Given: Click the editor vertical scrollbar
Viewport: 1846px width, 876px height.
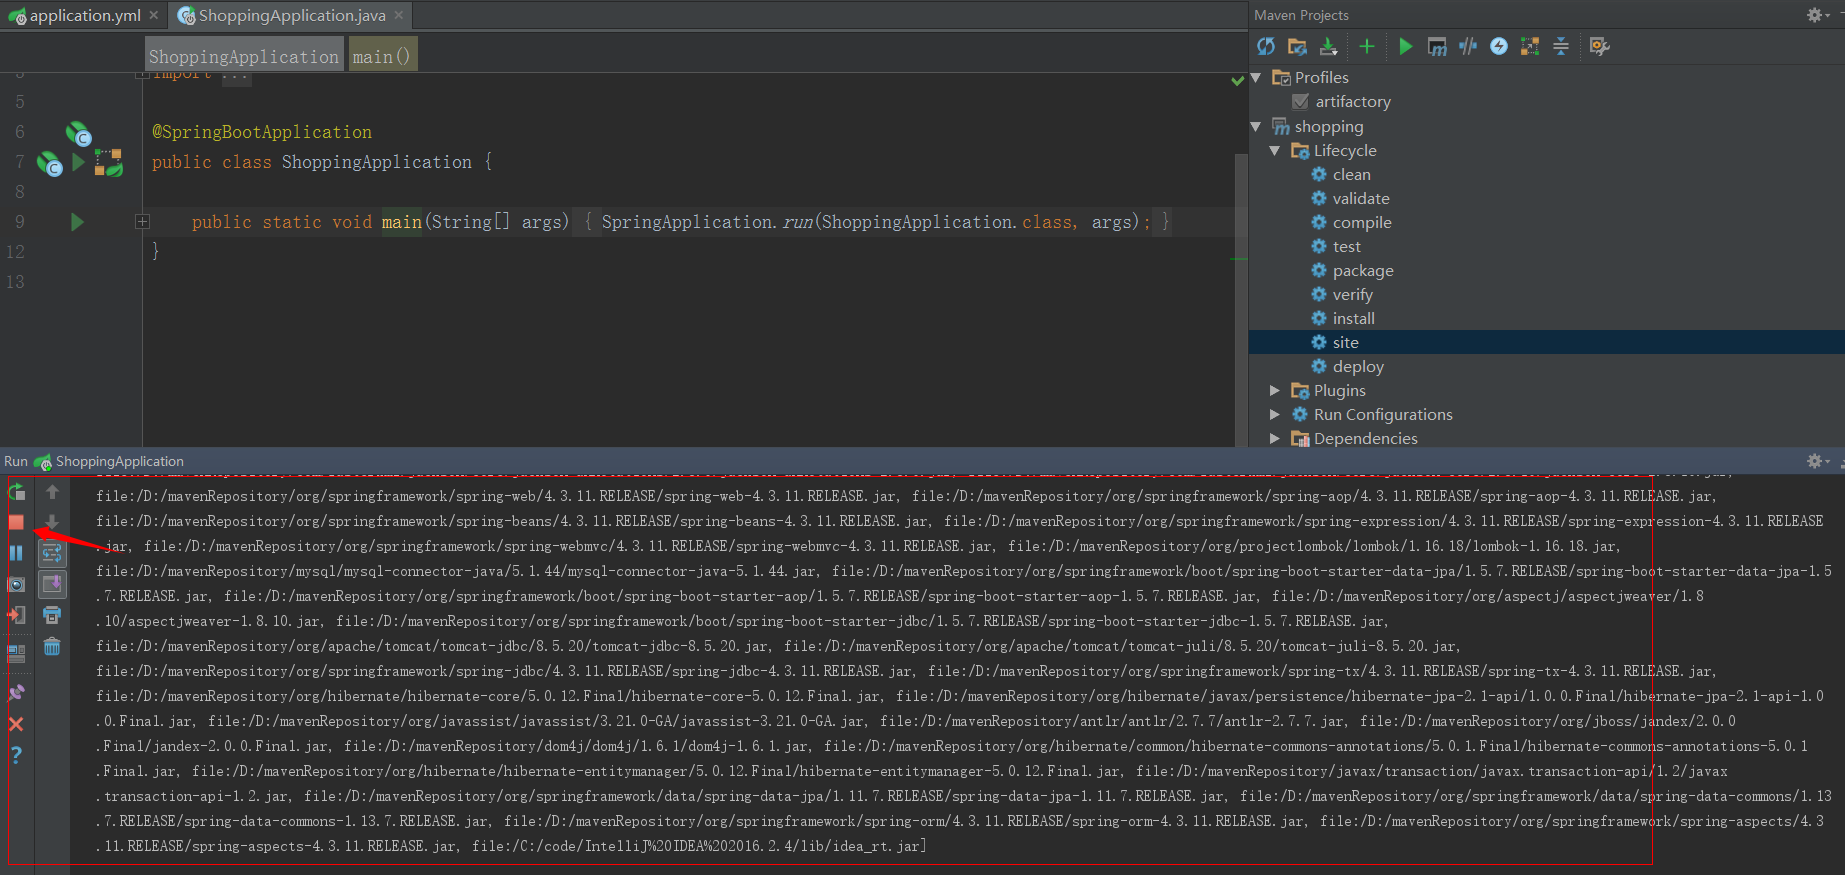Looking at the screenshot, I should [x=1241, y=300].
